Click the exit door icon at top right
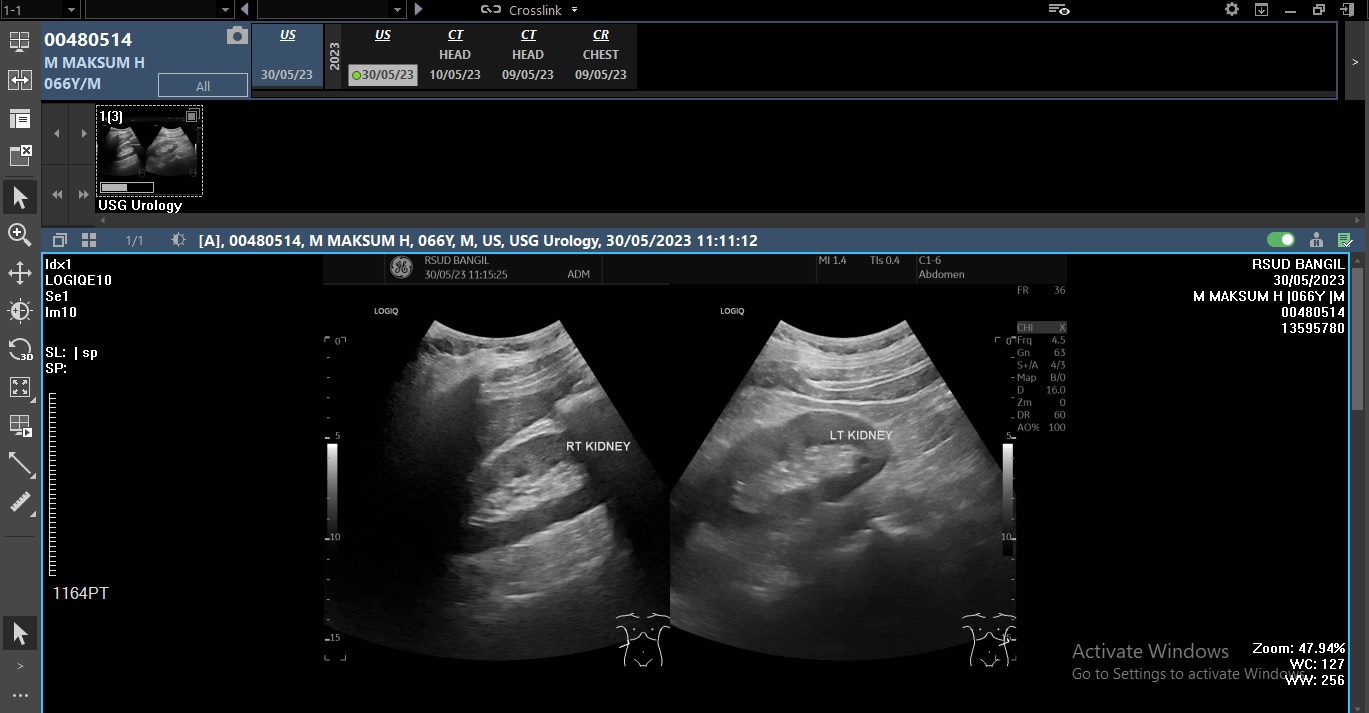 point(1347,9)
